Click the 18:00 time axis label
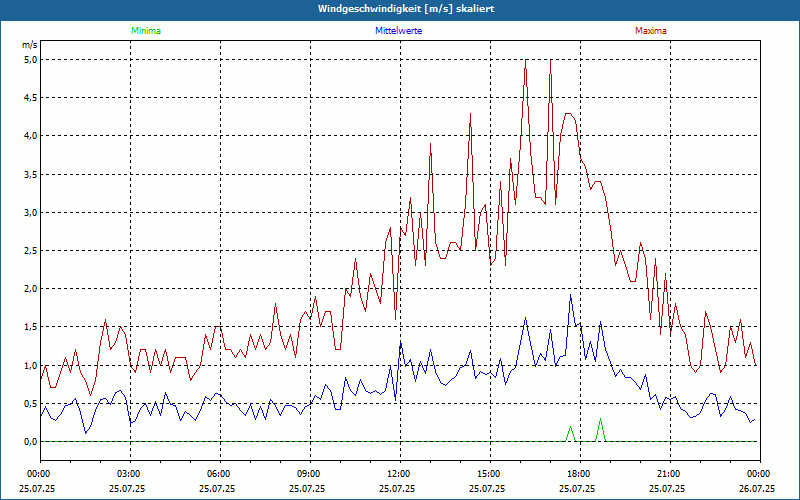 point(580,474)
